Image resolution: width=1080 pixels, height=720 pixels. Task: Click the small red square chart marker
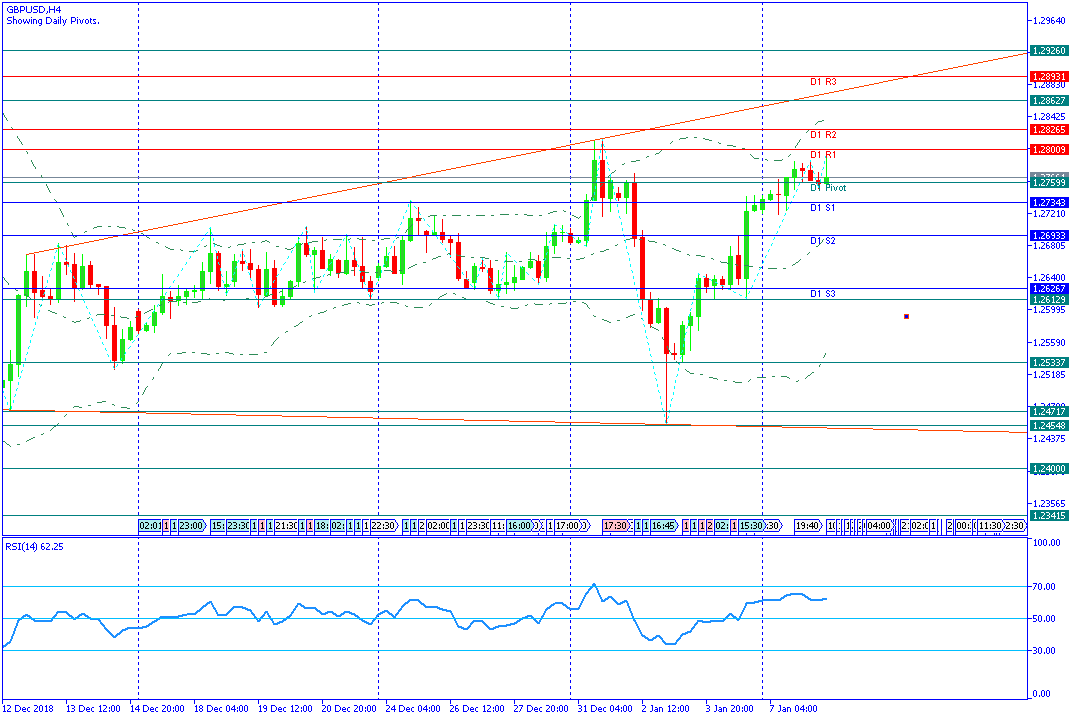point(906,317)
